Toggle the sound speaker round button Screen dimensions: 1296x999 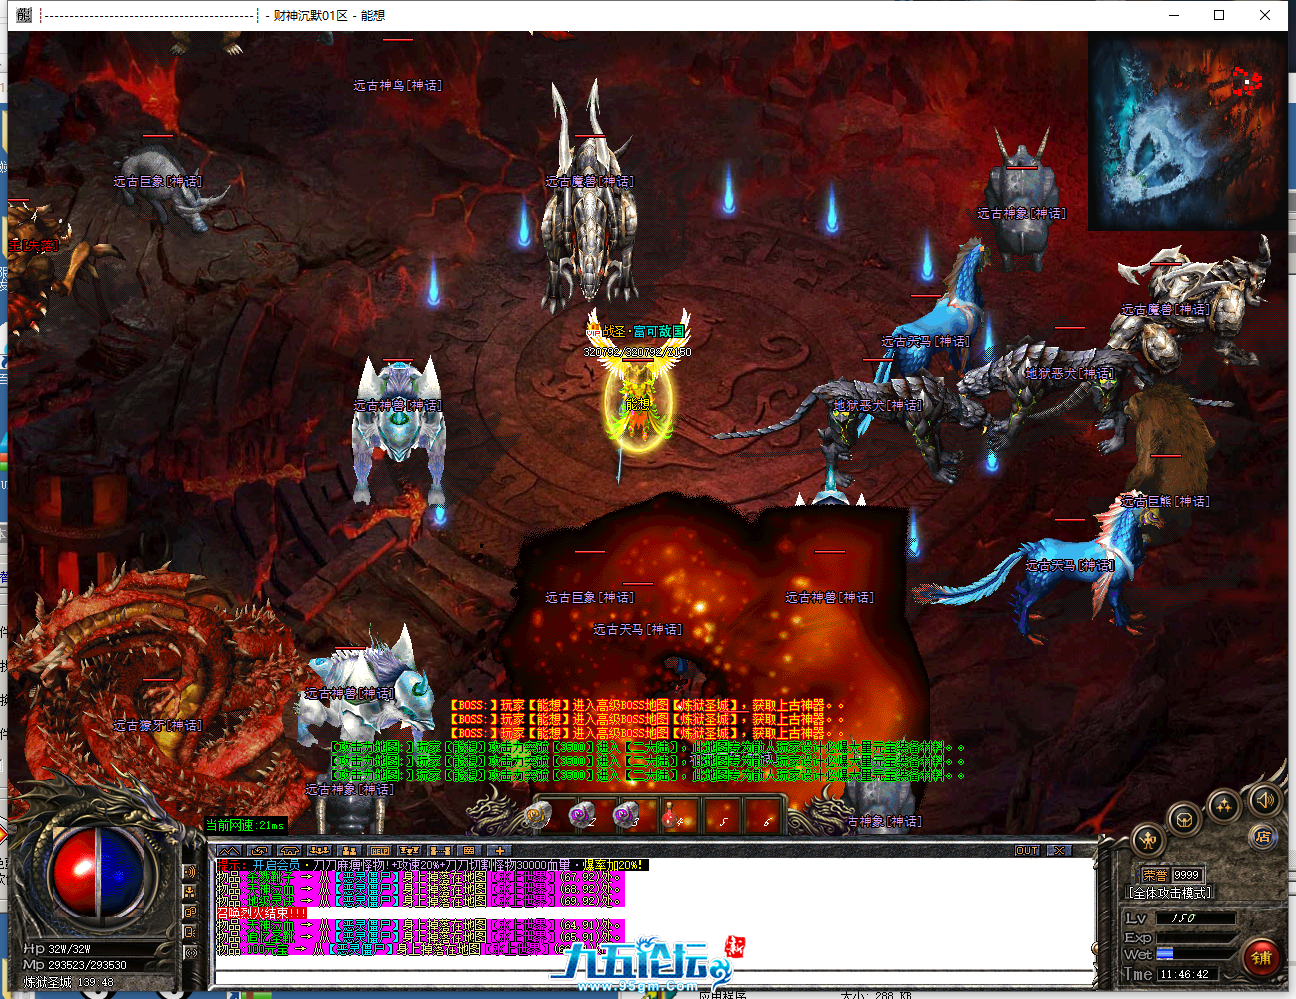(x=1264, y=799)
